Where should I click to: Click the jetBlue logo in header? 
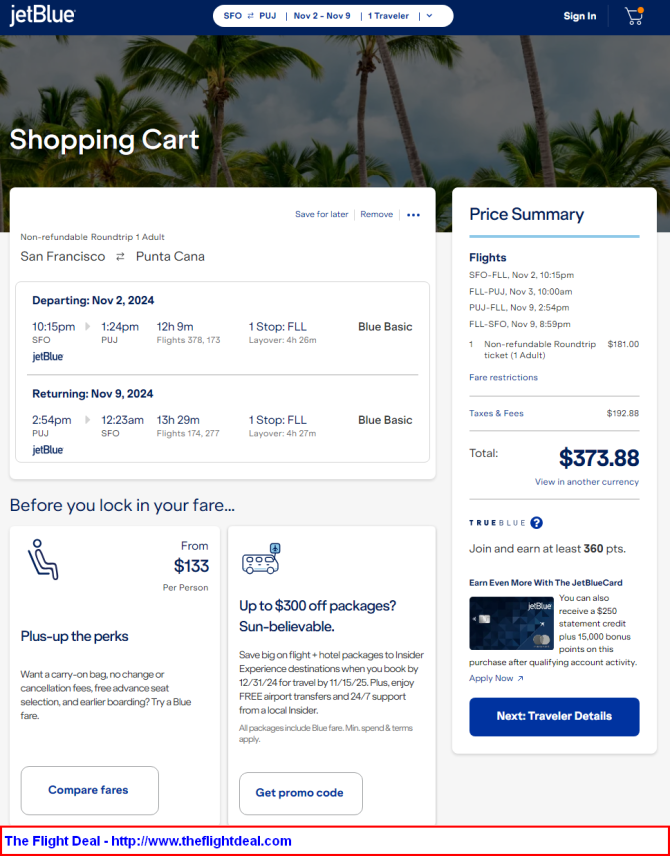coord(43,15)
